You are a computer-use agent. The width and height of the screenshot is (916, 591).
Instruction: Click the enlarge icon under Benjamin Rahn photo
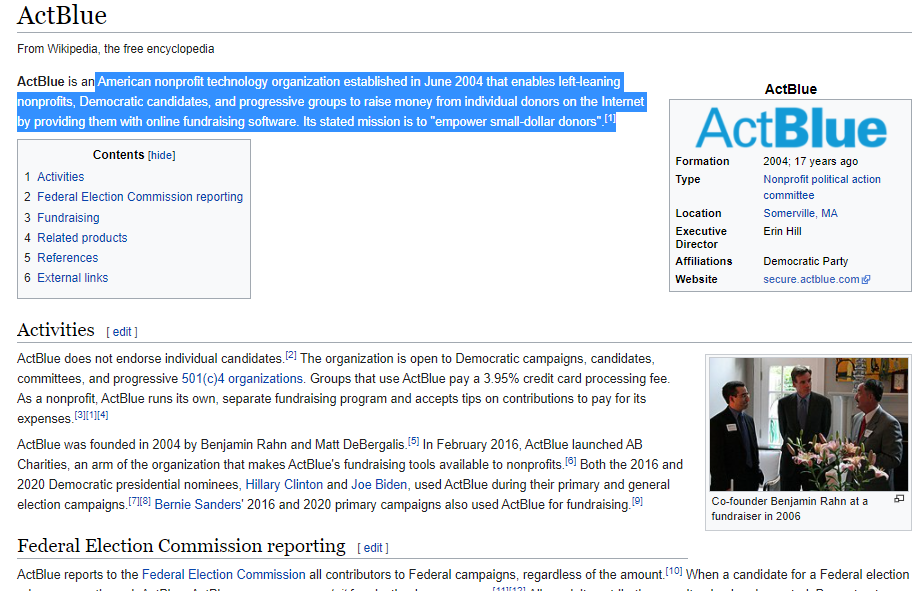(899, 499)
